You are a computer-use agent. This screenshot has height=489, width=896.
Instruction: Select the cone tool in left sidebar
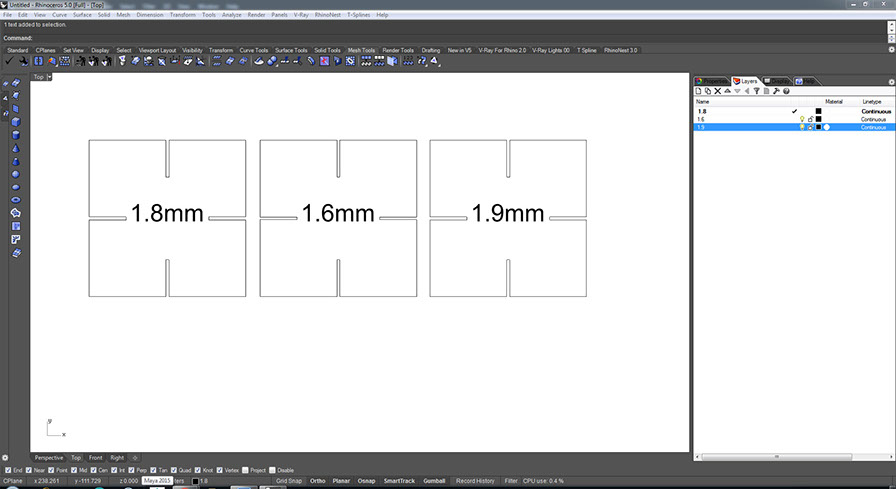click(x=16, y=148)
